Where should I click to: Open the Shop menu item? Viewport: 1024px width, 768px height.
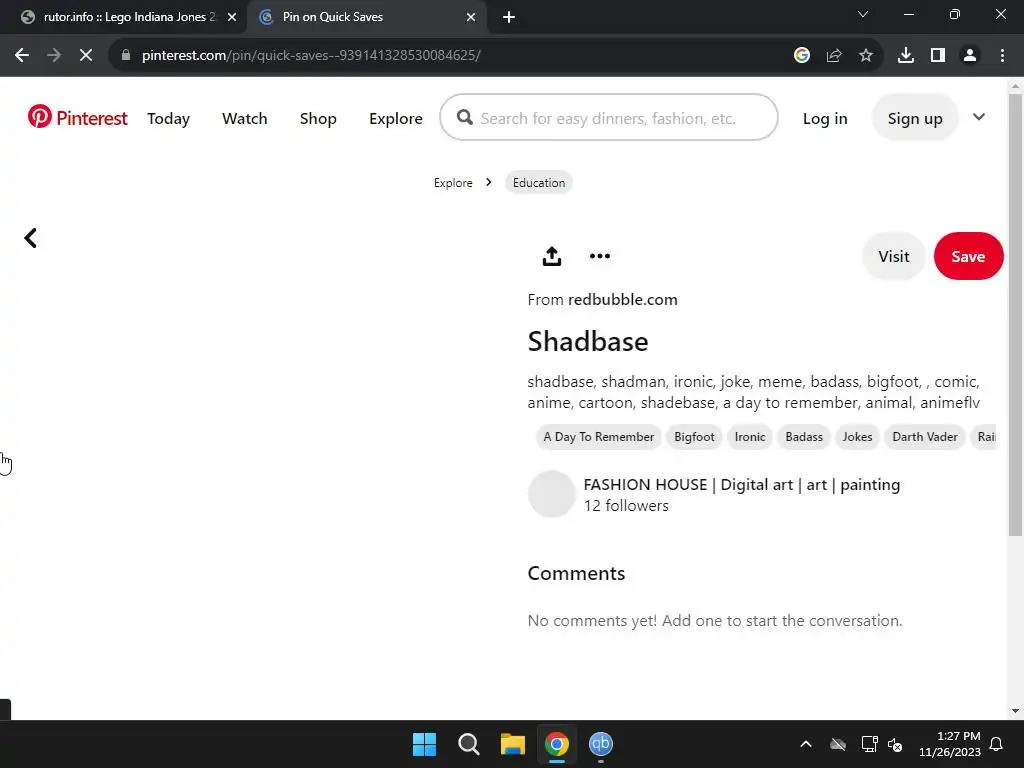(x=318, y=118)
